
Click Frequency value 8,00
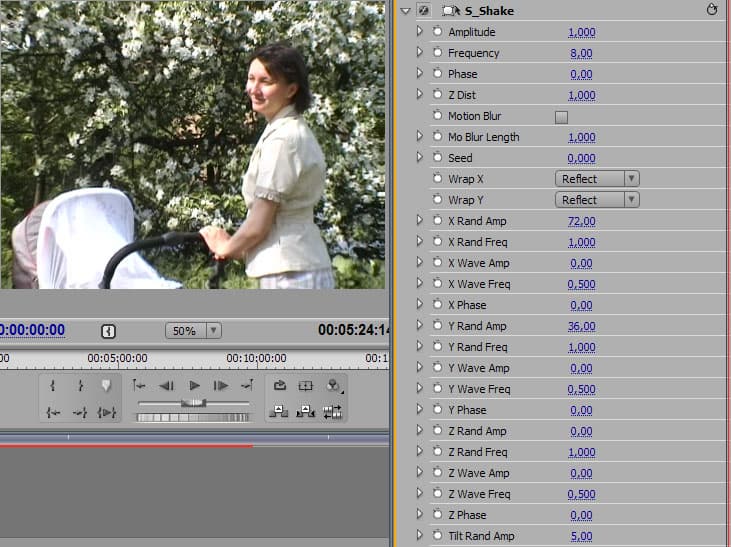[x=581, y=53]
